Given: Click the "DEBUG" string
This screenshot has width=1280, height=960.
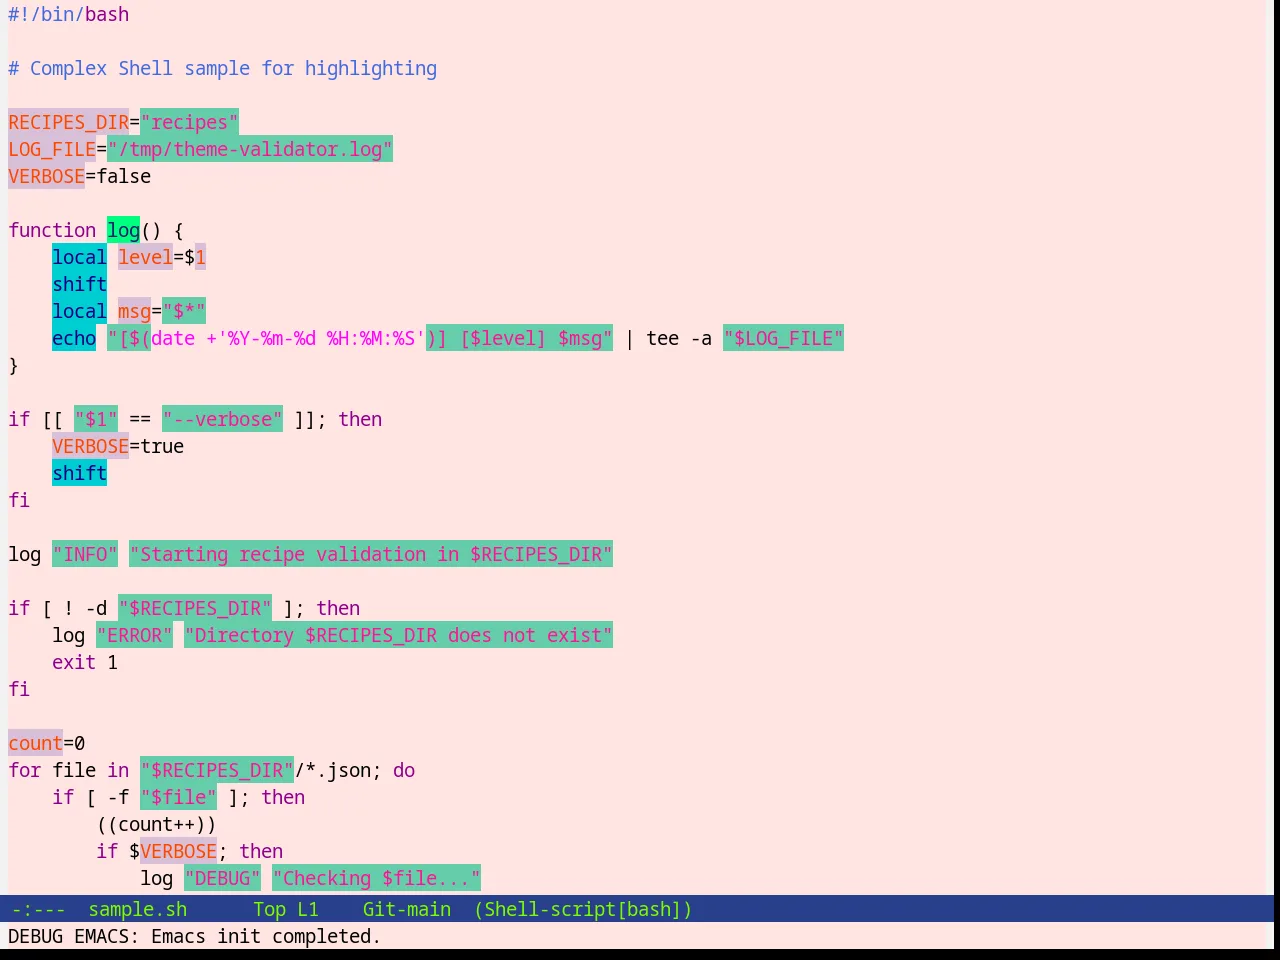Looking at the screenshot, I should [x=222, y=878].
